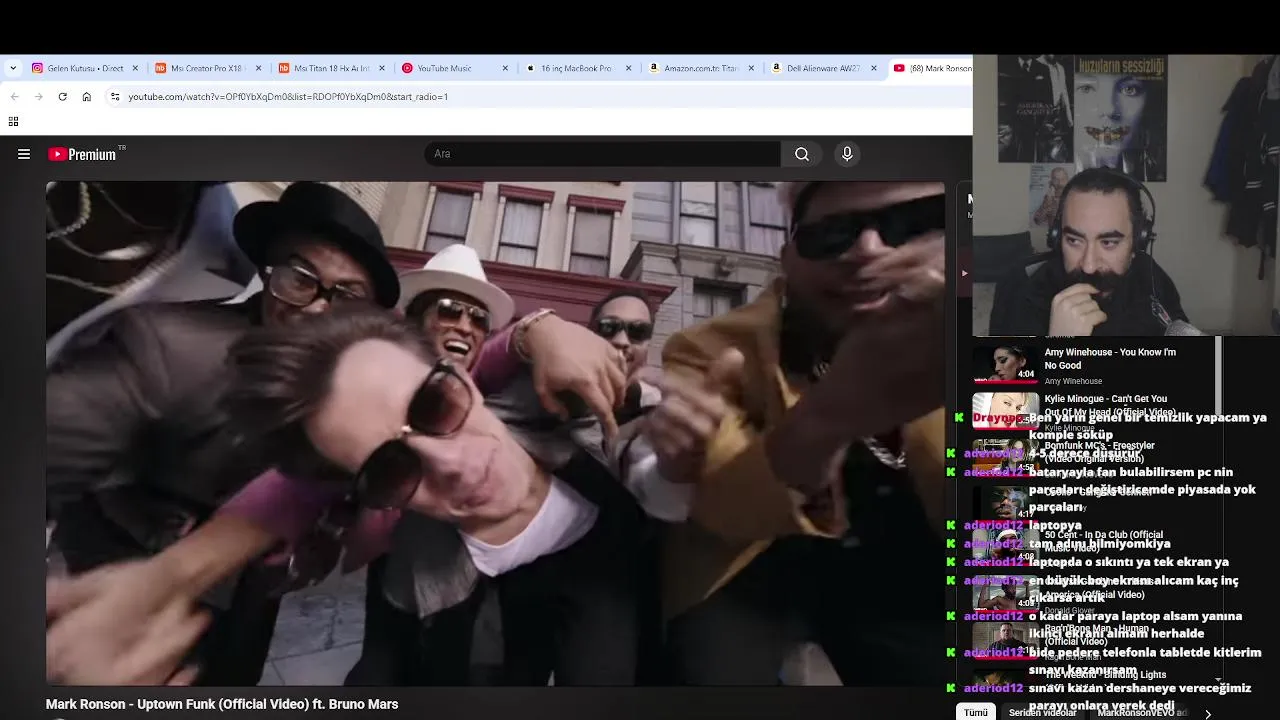Click the playlist panel scrollbar

click(x=1218, y=375)
